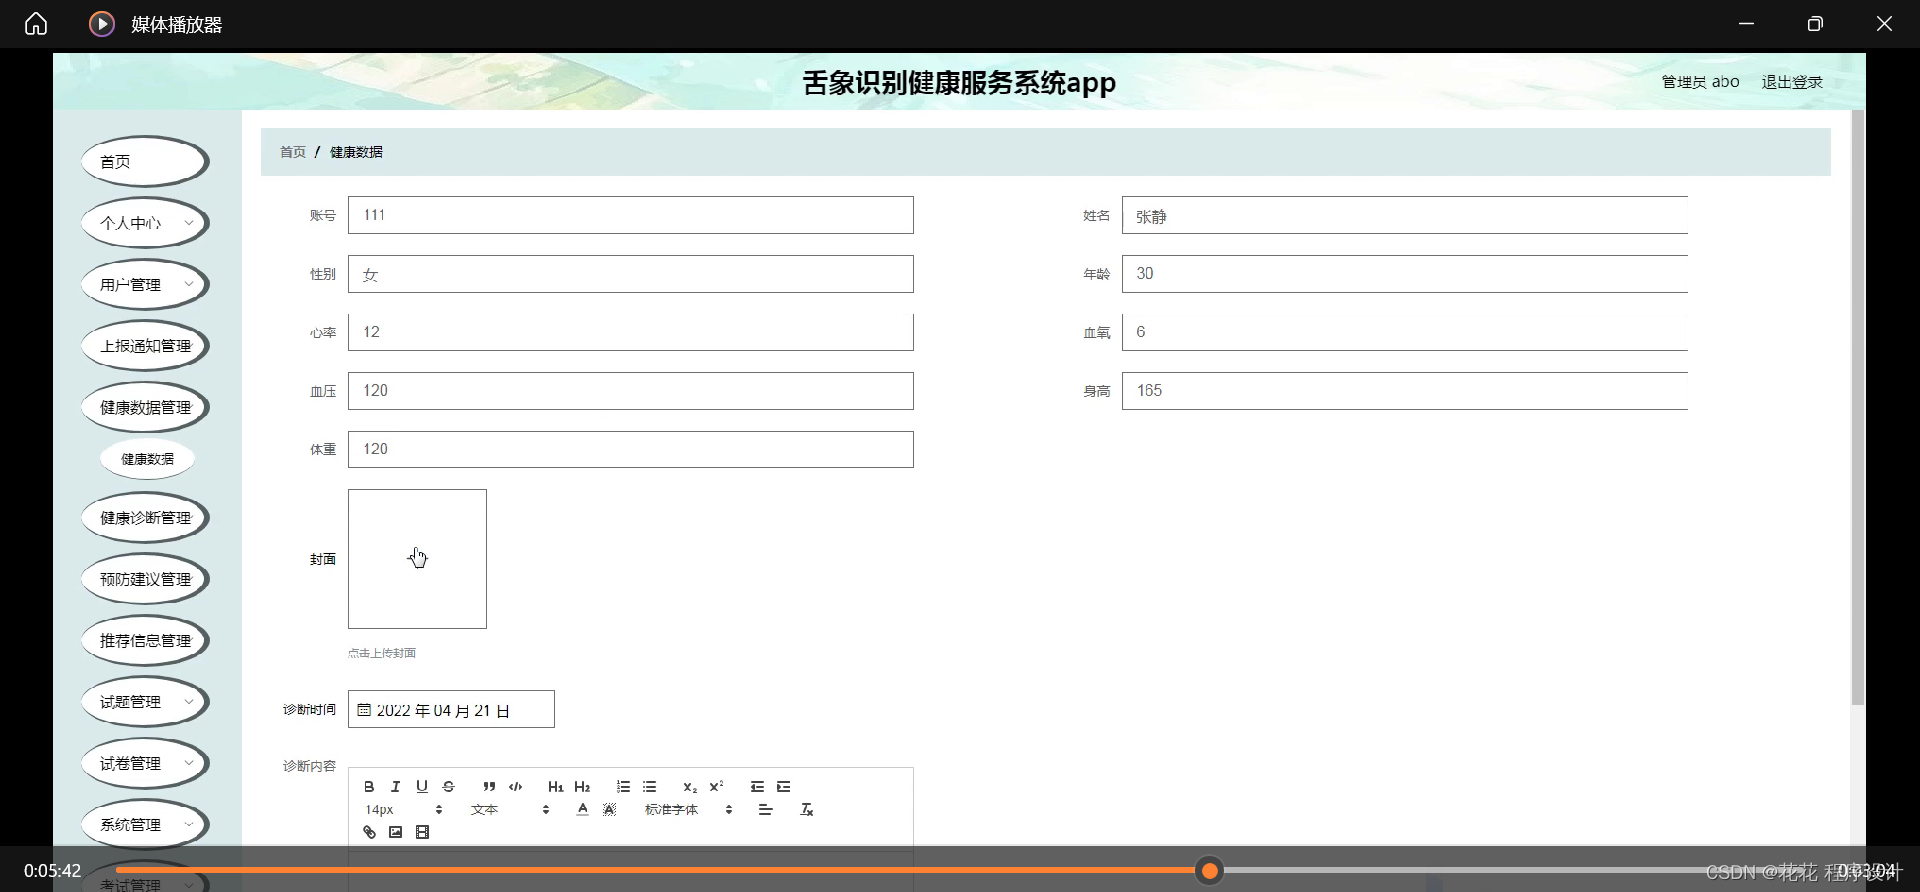This screenshot has height=892, width=1920.
Task: Click the 血压 input field
Action: click(x=631, y=391)
